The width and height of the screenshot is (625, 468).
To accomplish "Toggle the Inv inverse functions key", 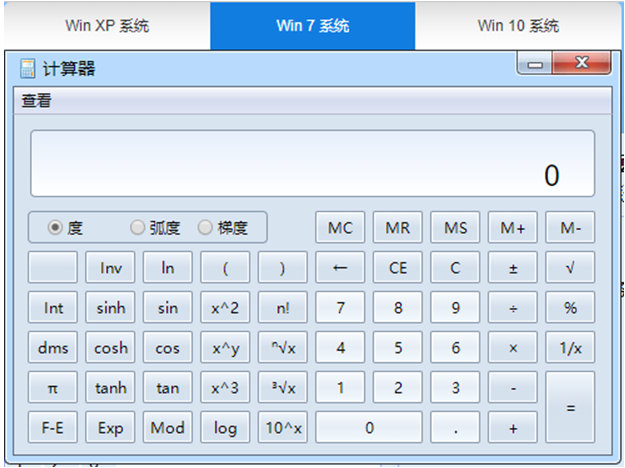I will click(x=110, y=267).
